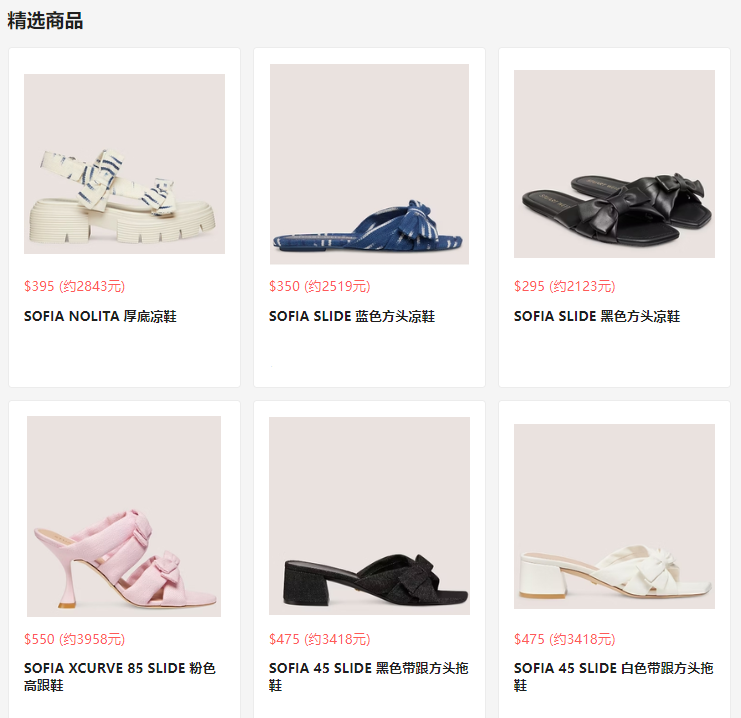Open the black SOFIA SLIDE sandal photo
This screenshot has height=718, width=741.
coord(614,164)
